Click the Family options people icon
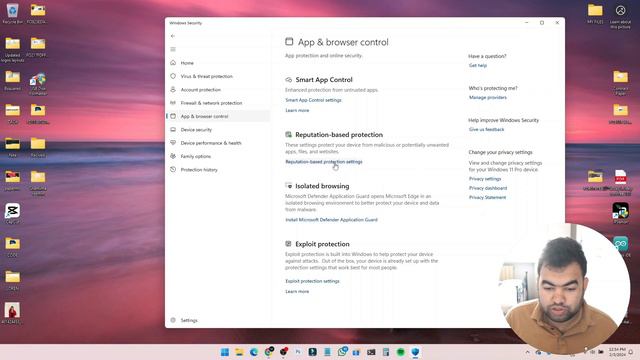Image resolution: width=640 pixels, height=360 pixels. pos(173,156)
